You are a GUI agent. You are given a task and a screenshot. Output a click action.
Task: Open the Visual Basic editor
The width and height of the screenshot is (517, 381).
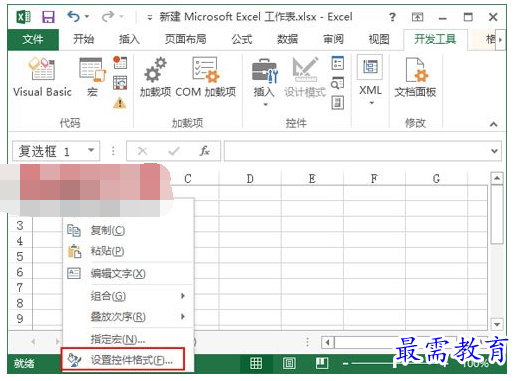42,77
